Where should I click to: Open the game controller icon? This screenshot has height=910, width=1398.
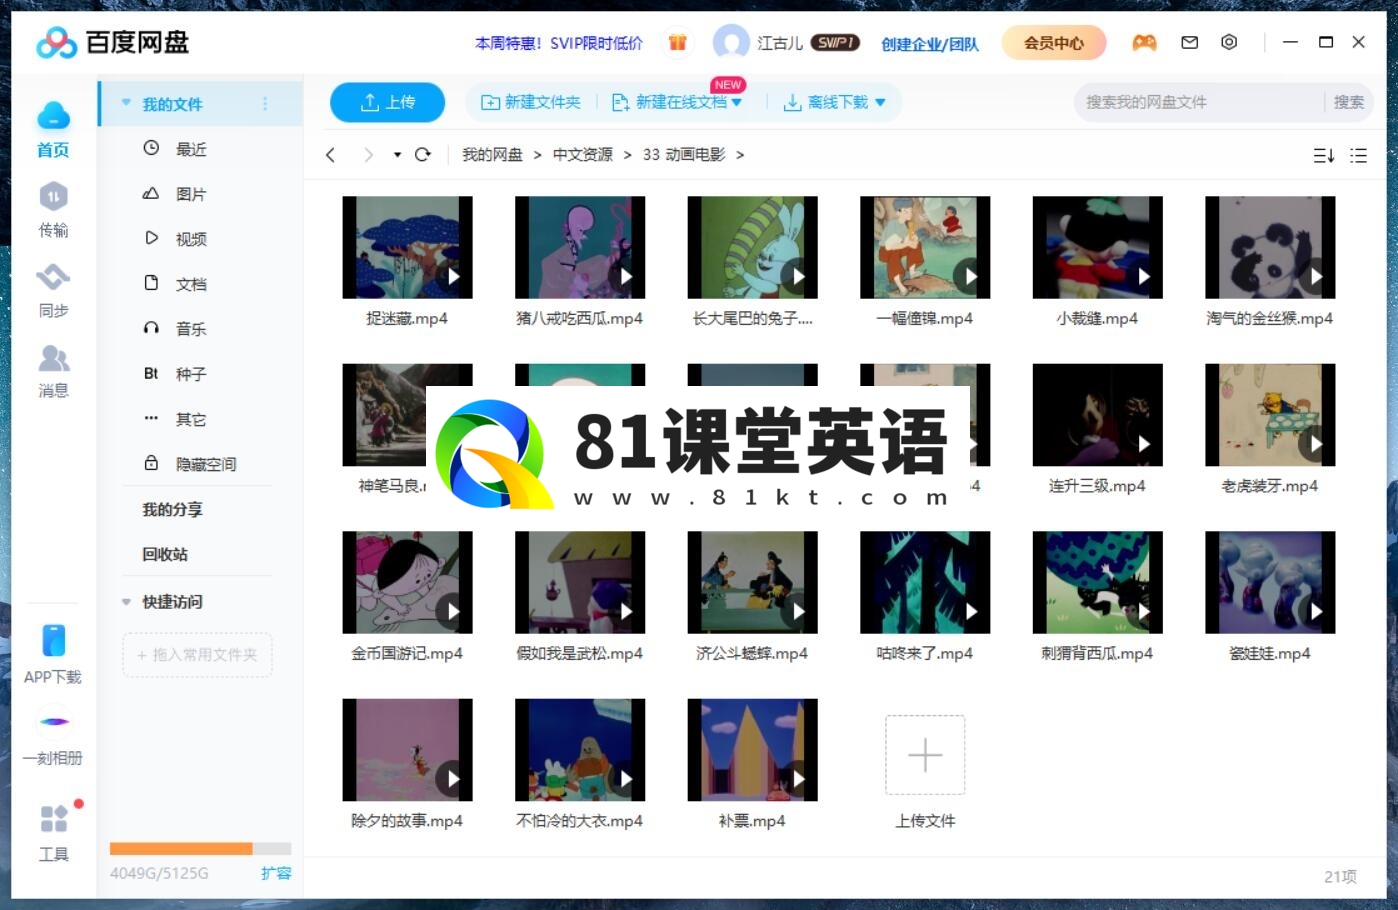pos(1144,42)
